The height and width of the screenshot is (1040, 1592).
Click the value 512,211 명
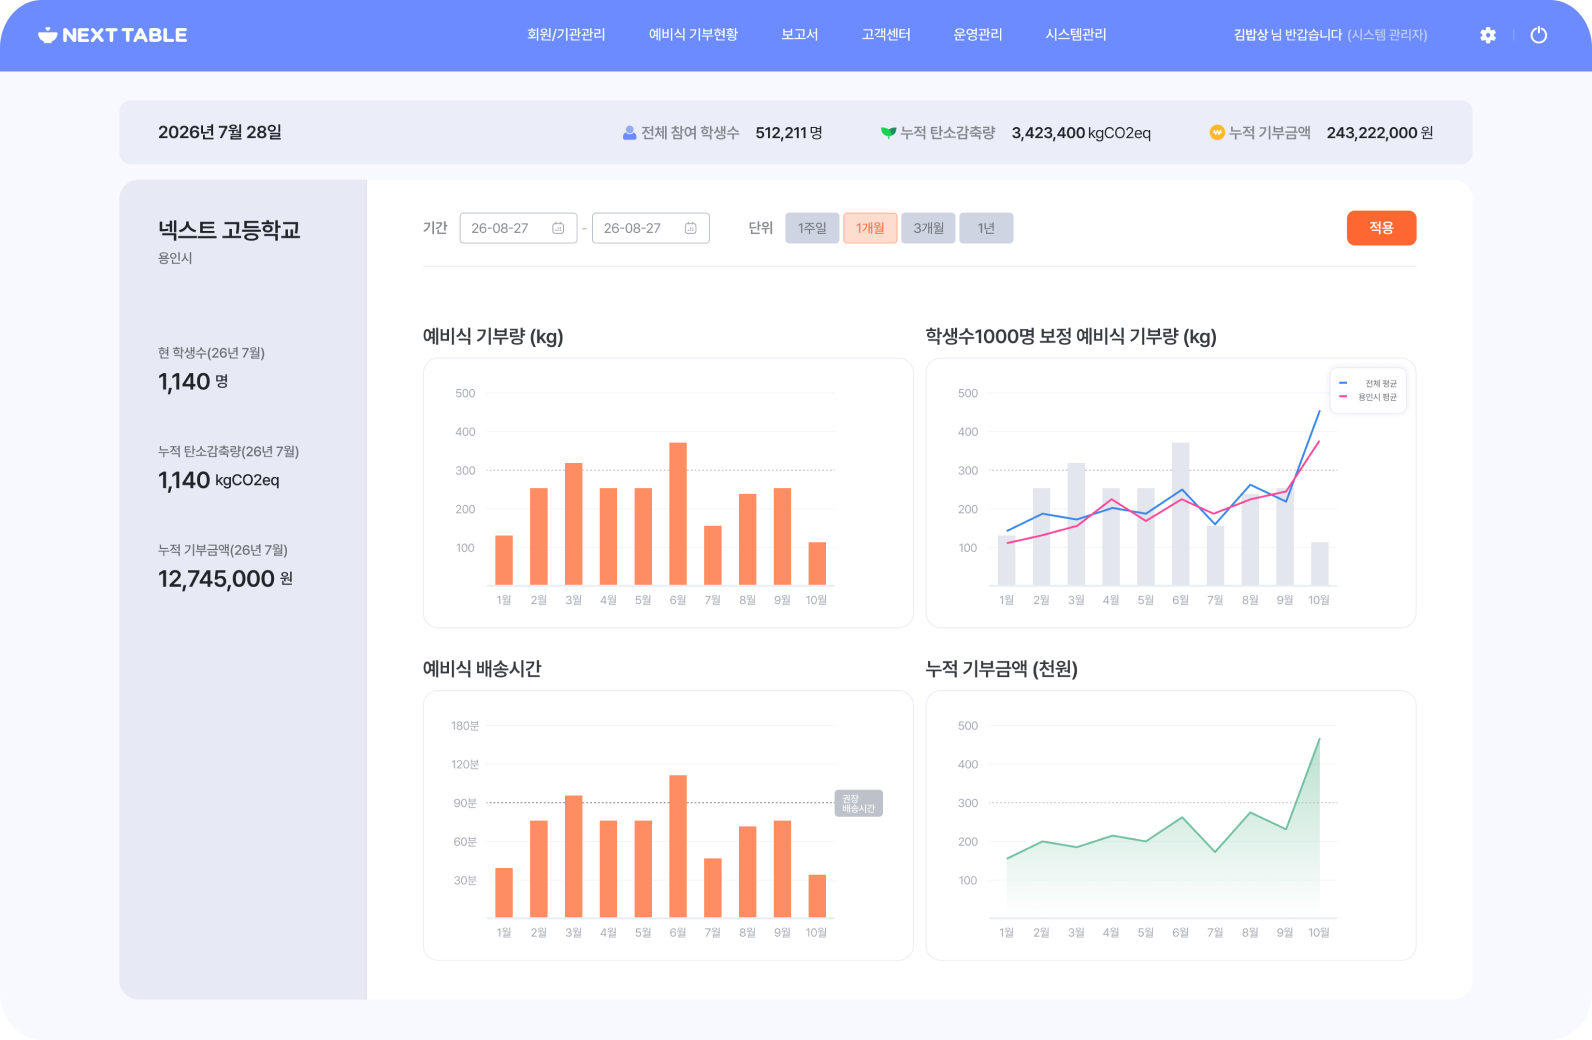pyautogui.click(x=789, y=133)
